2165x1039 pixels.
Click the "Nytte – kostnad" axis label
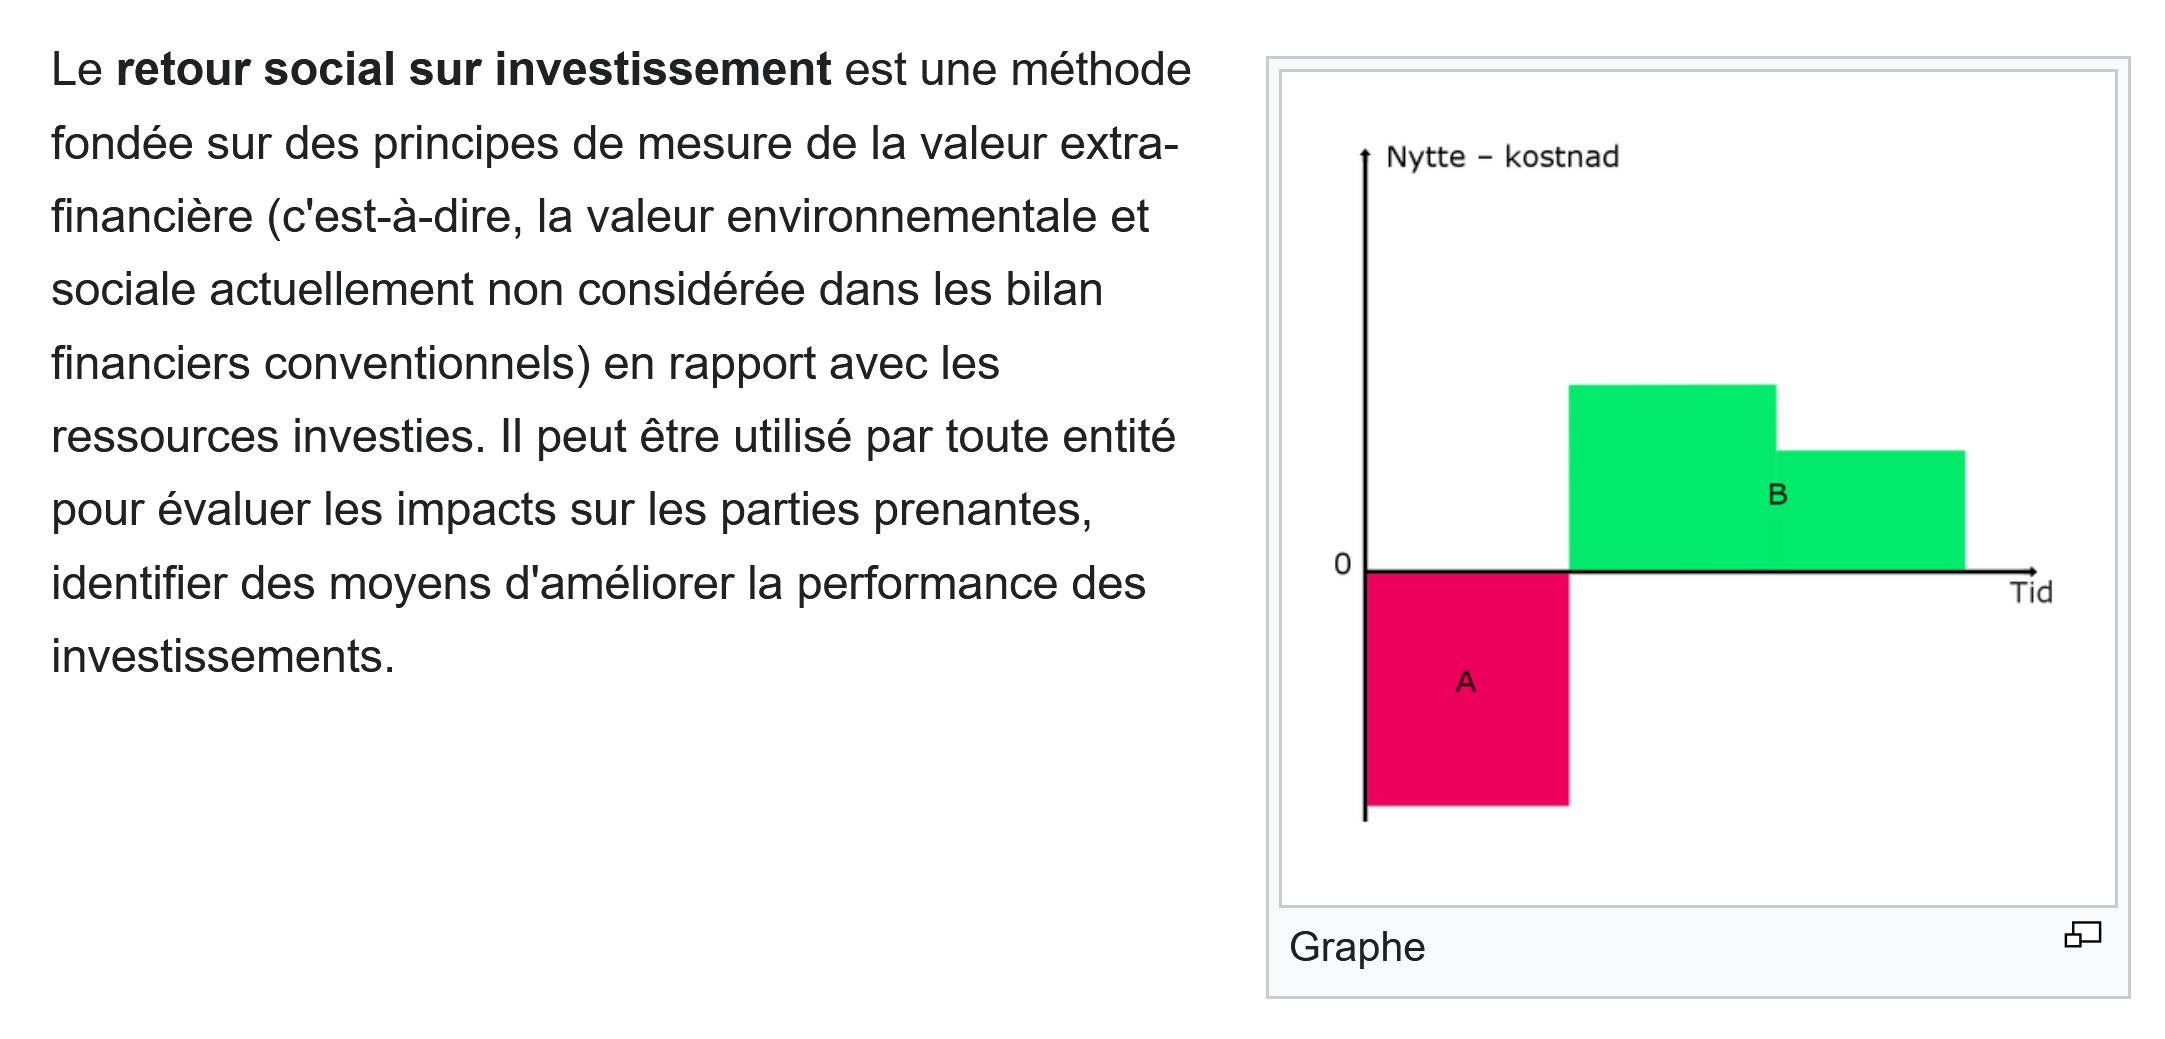point(1502,157)
